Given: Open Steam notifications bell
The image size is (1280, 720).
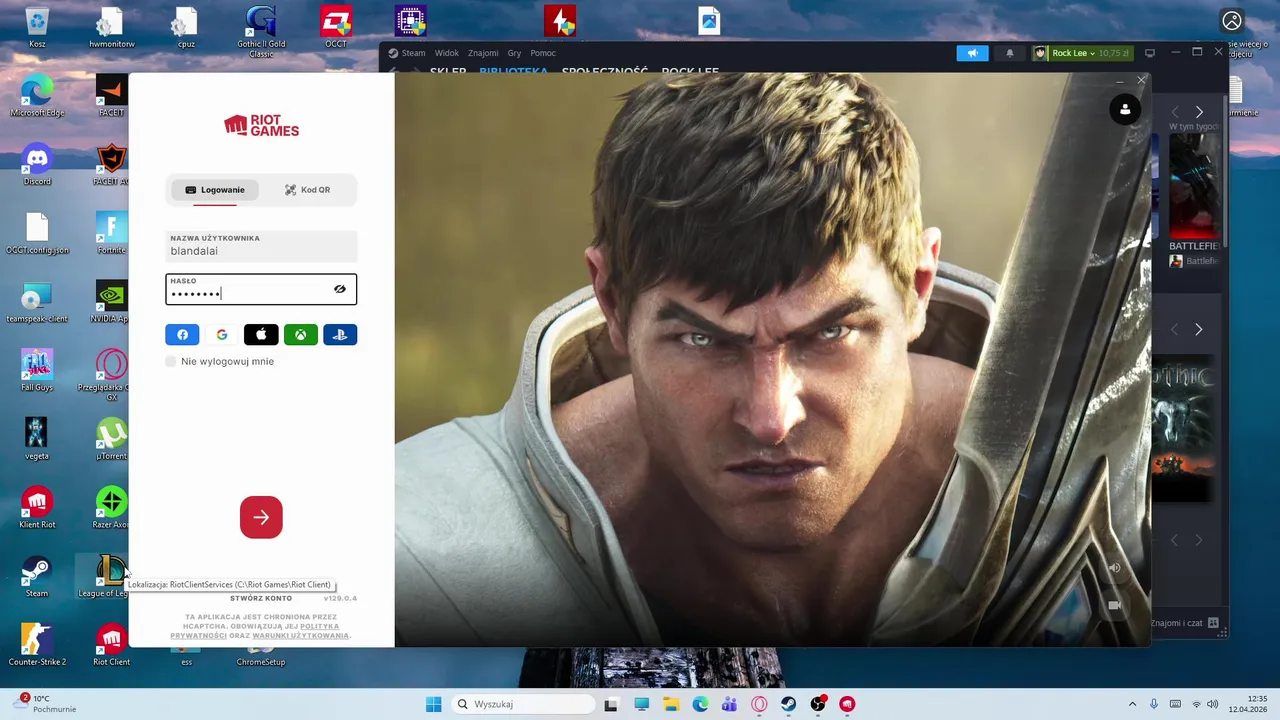Looking at the screenshot, I should pyautogui.click(x=1009, y=53).
